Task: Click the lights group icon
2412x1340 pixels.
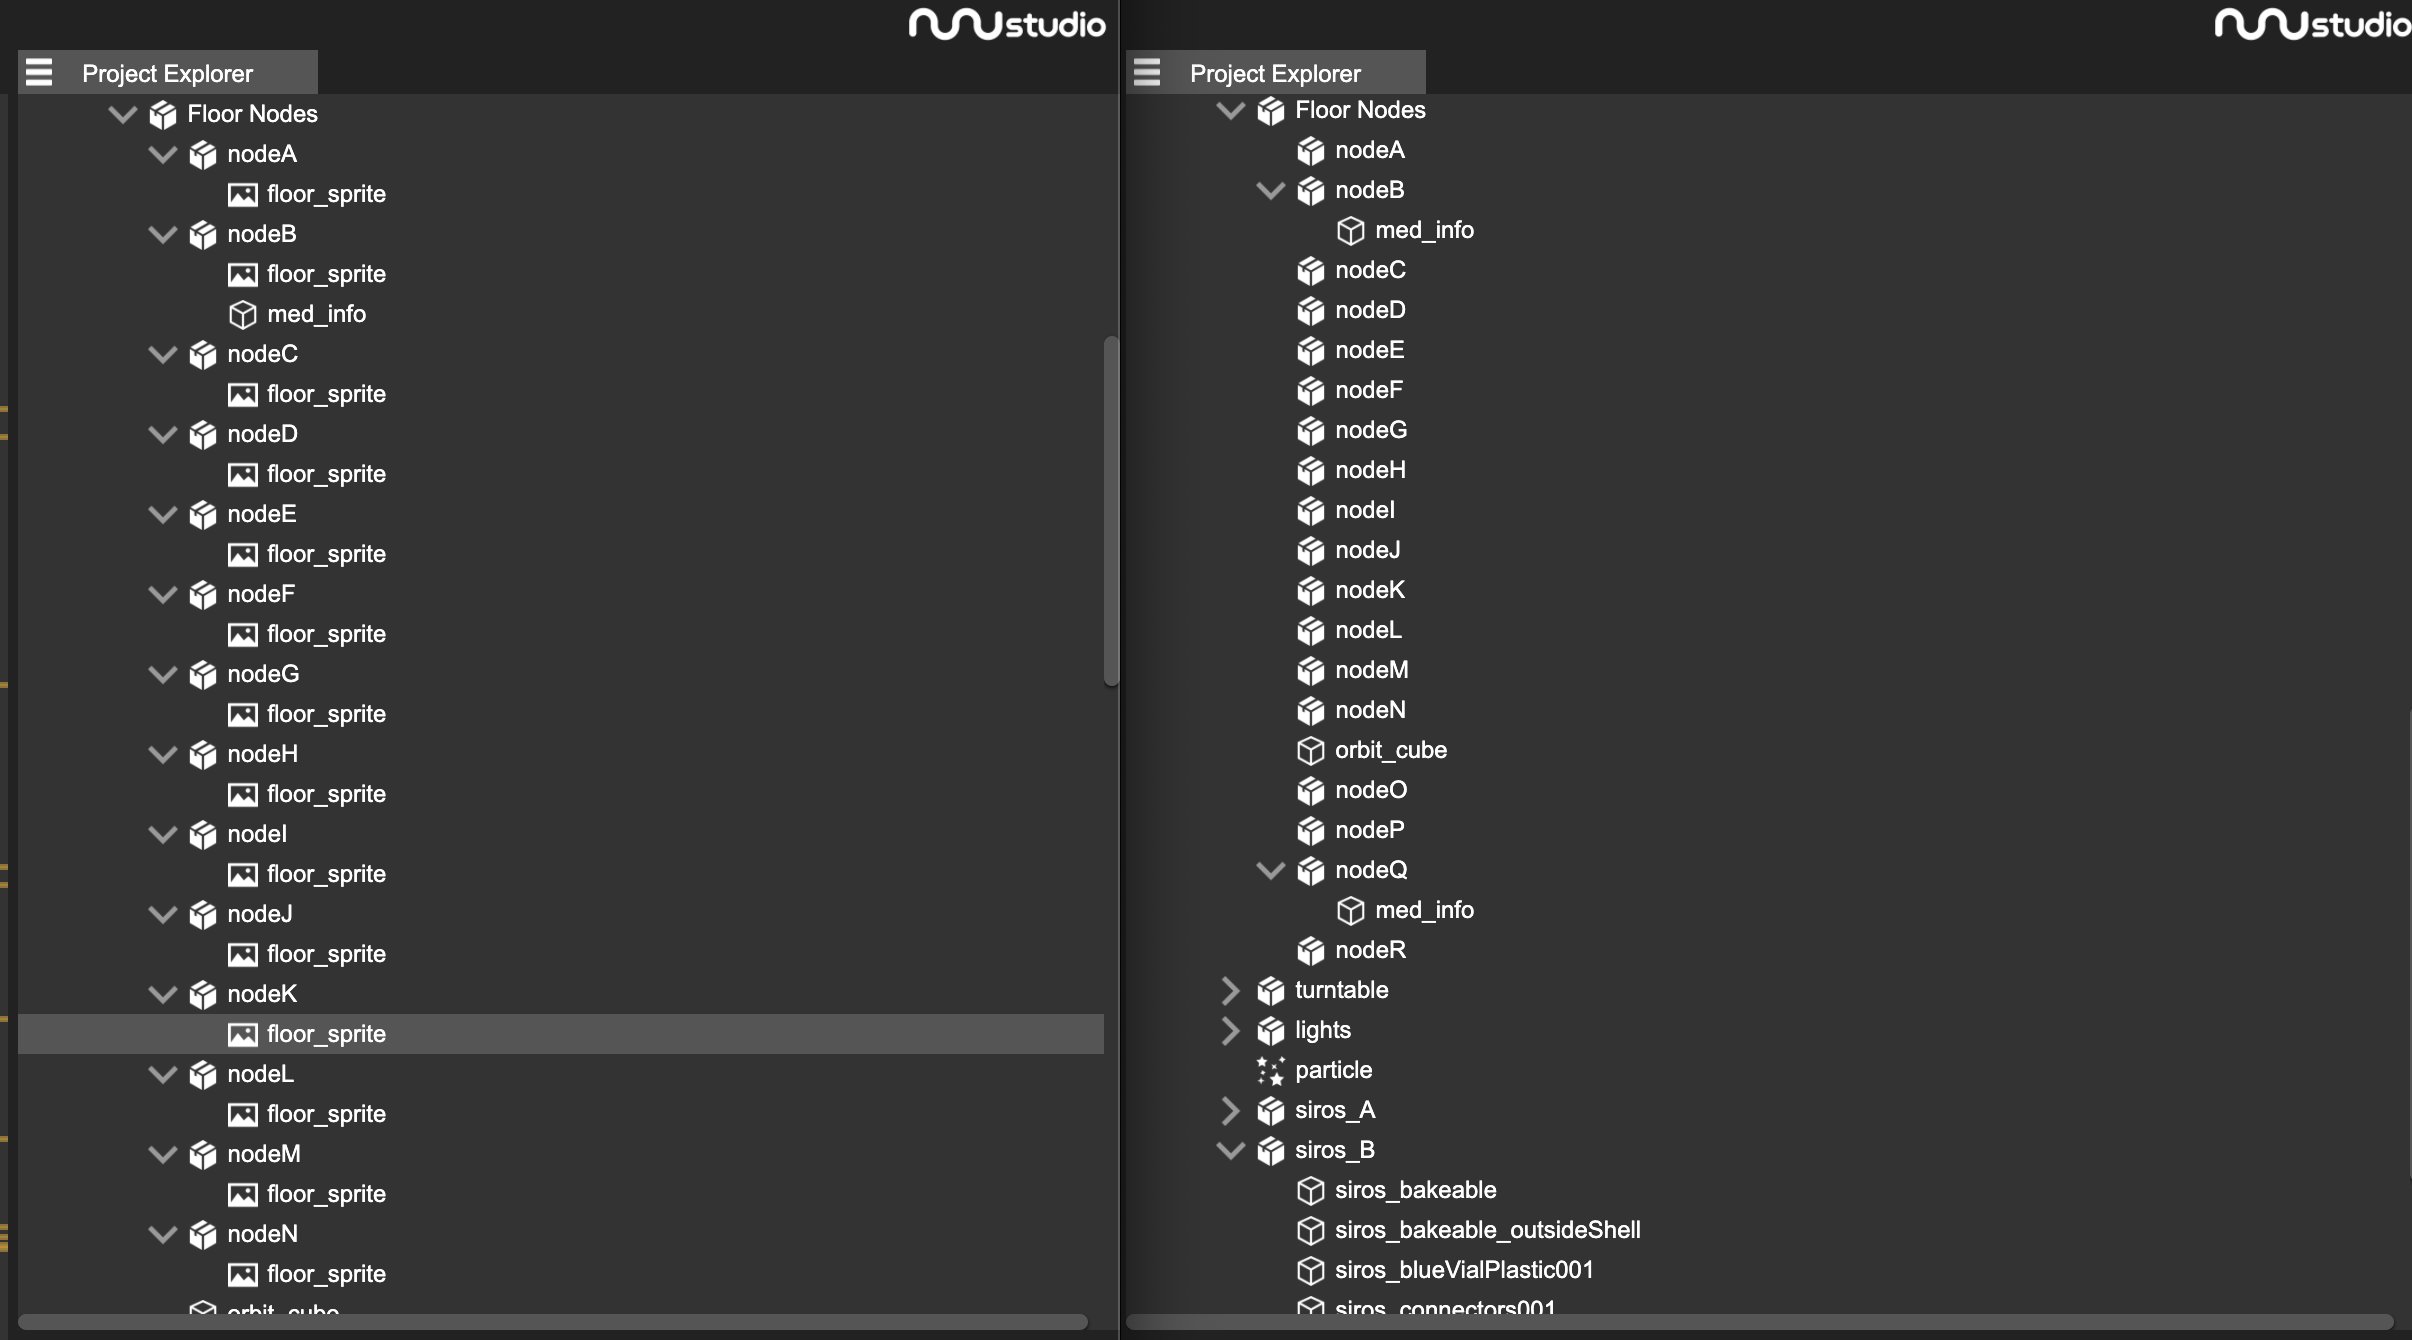Action: (1270, 1031)
